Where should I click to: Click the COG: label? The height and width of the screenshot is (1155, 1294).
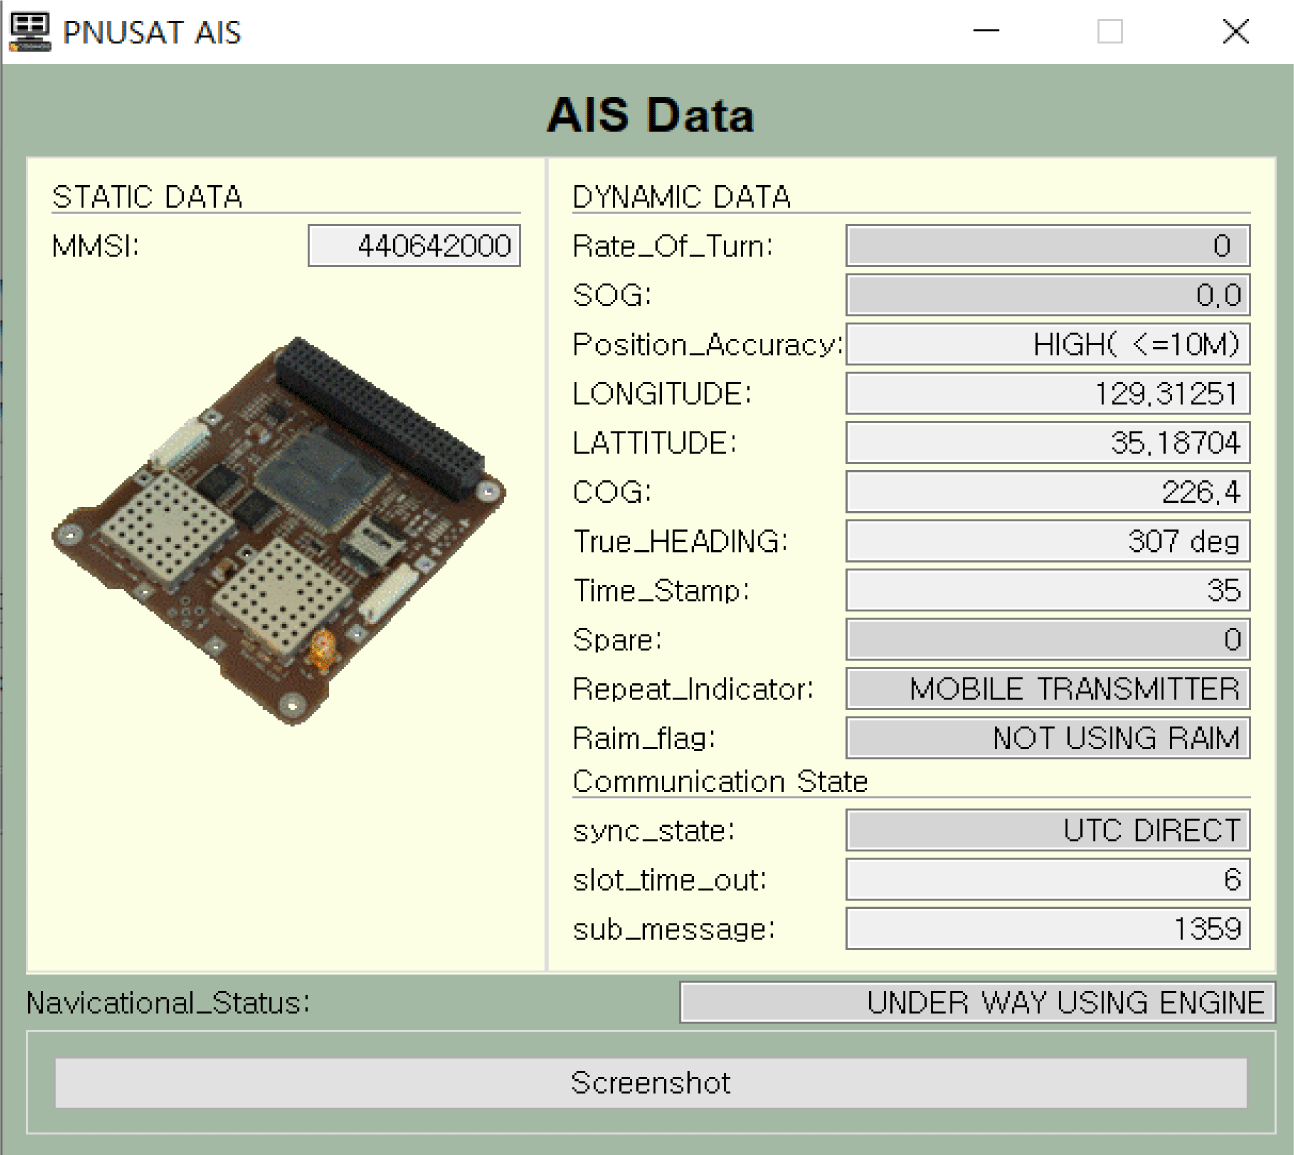click(612, 492)
